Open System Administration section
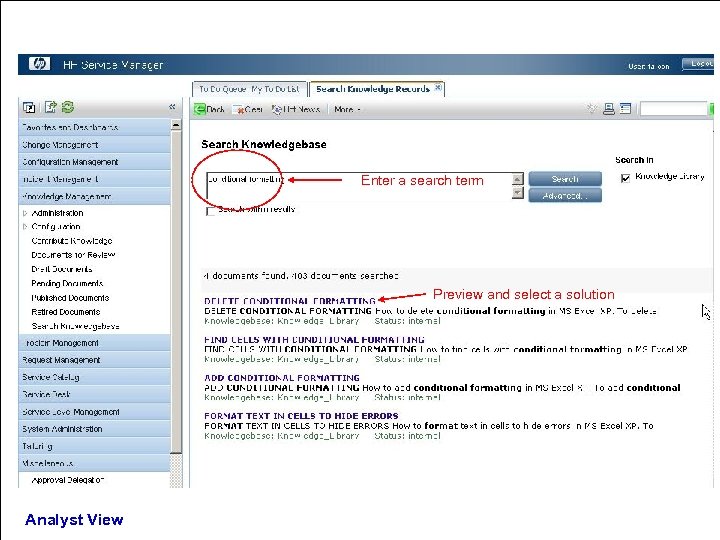Viewport: 720px width, 540px height. pyautogui.click(x=95, y=429)
